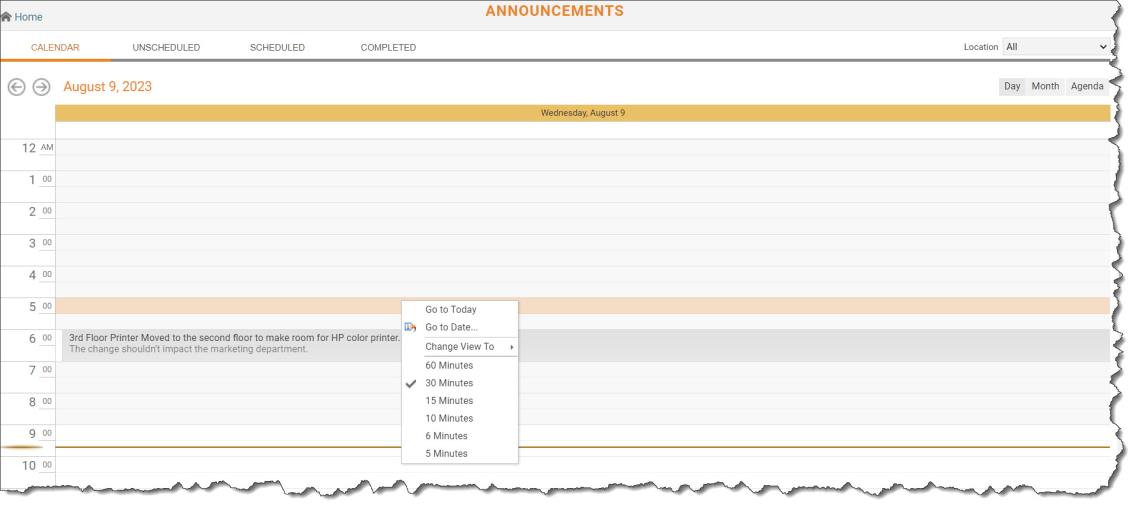Image resolution: width=1136 pixels, height=508 pixels.
Task: Select 60 Minutes time scale
Action: pos(449,365)
